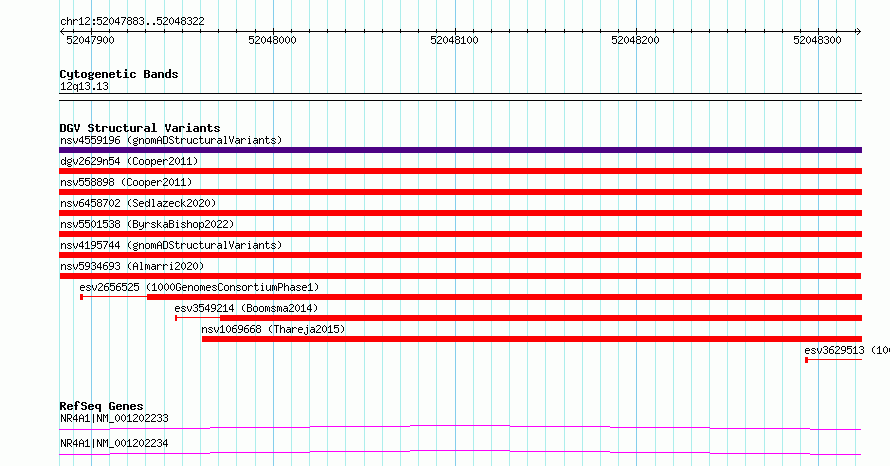Click ruler position 52048100
The width and height of the screenshot is (890, 466).
(x=454, y=40)
